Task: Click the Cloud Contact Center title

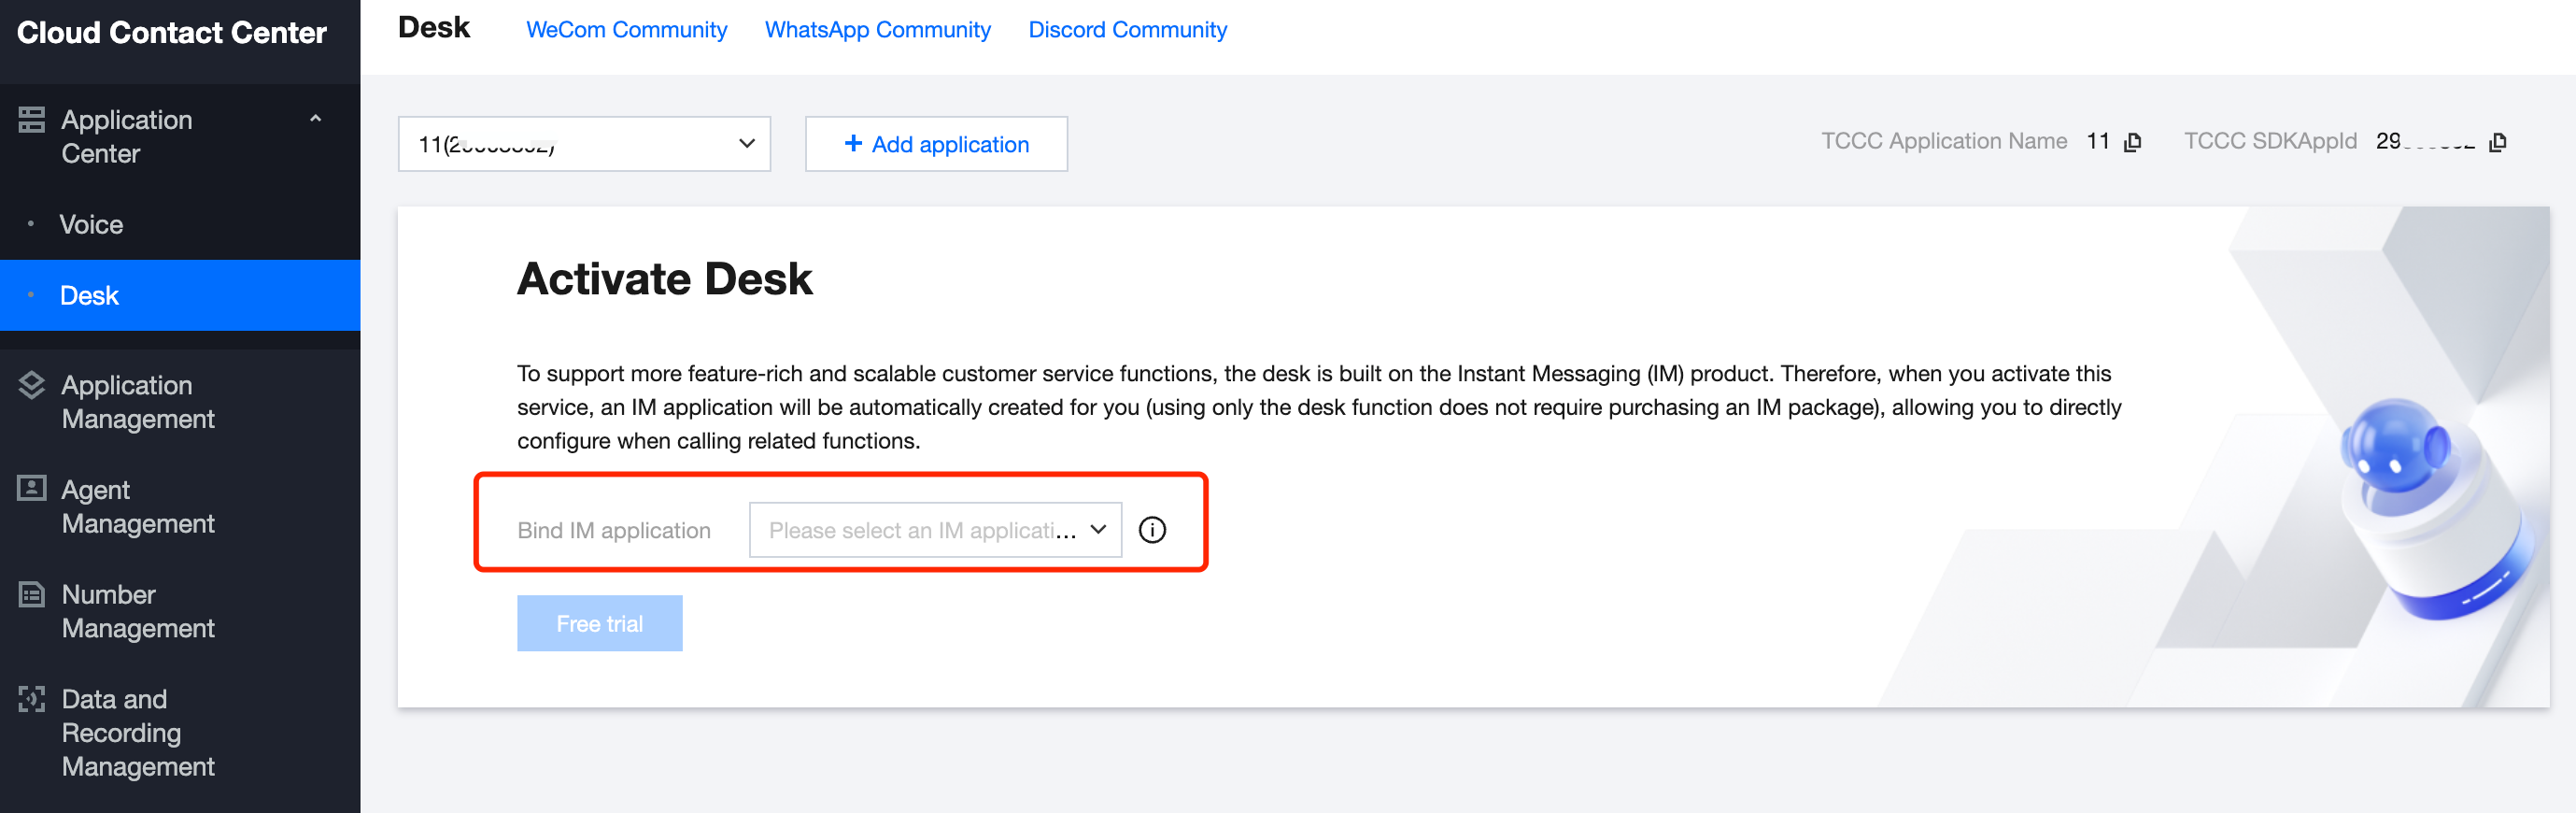Action: 171,33
